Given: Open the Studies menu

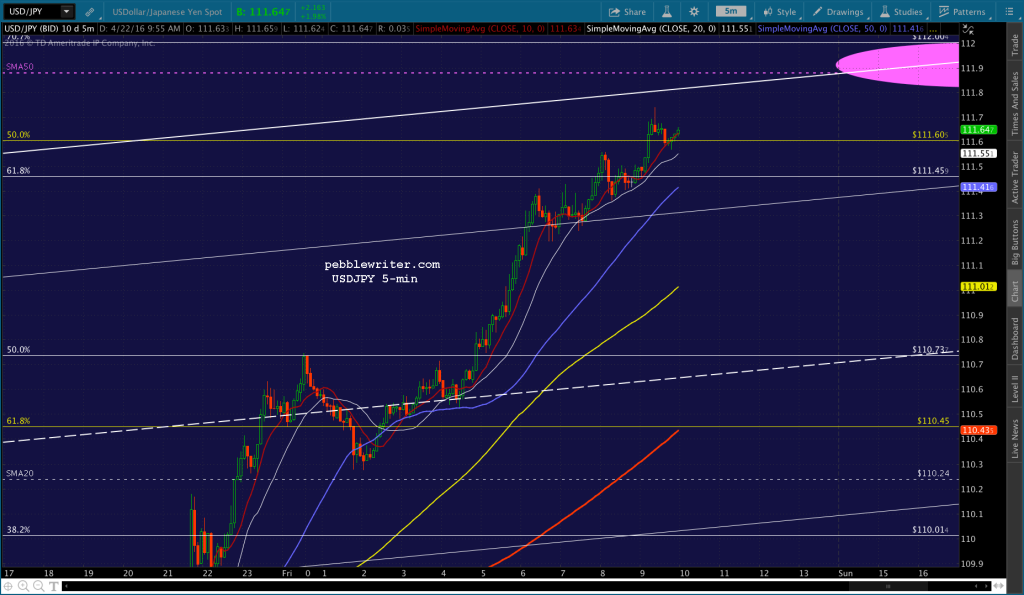Looking at the screenshot, I should 901,12.
